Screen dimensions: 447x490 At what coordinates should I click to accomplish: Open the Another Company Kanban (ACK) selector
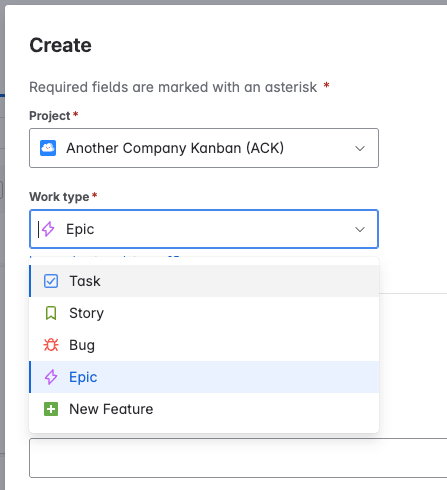click(204, 148)
